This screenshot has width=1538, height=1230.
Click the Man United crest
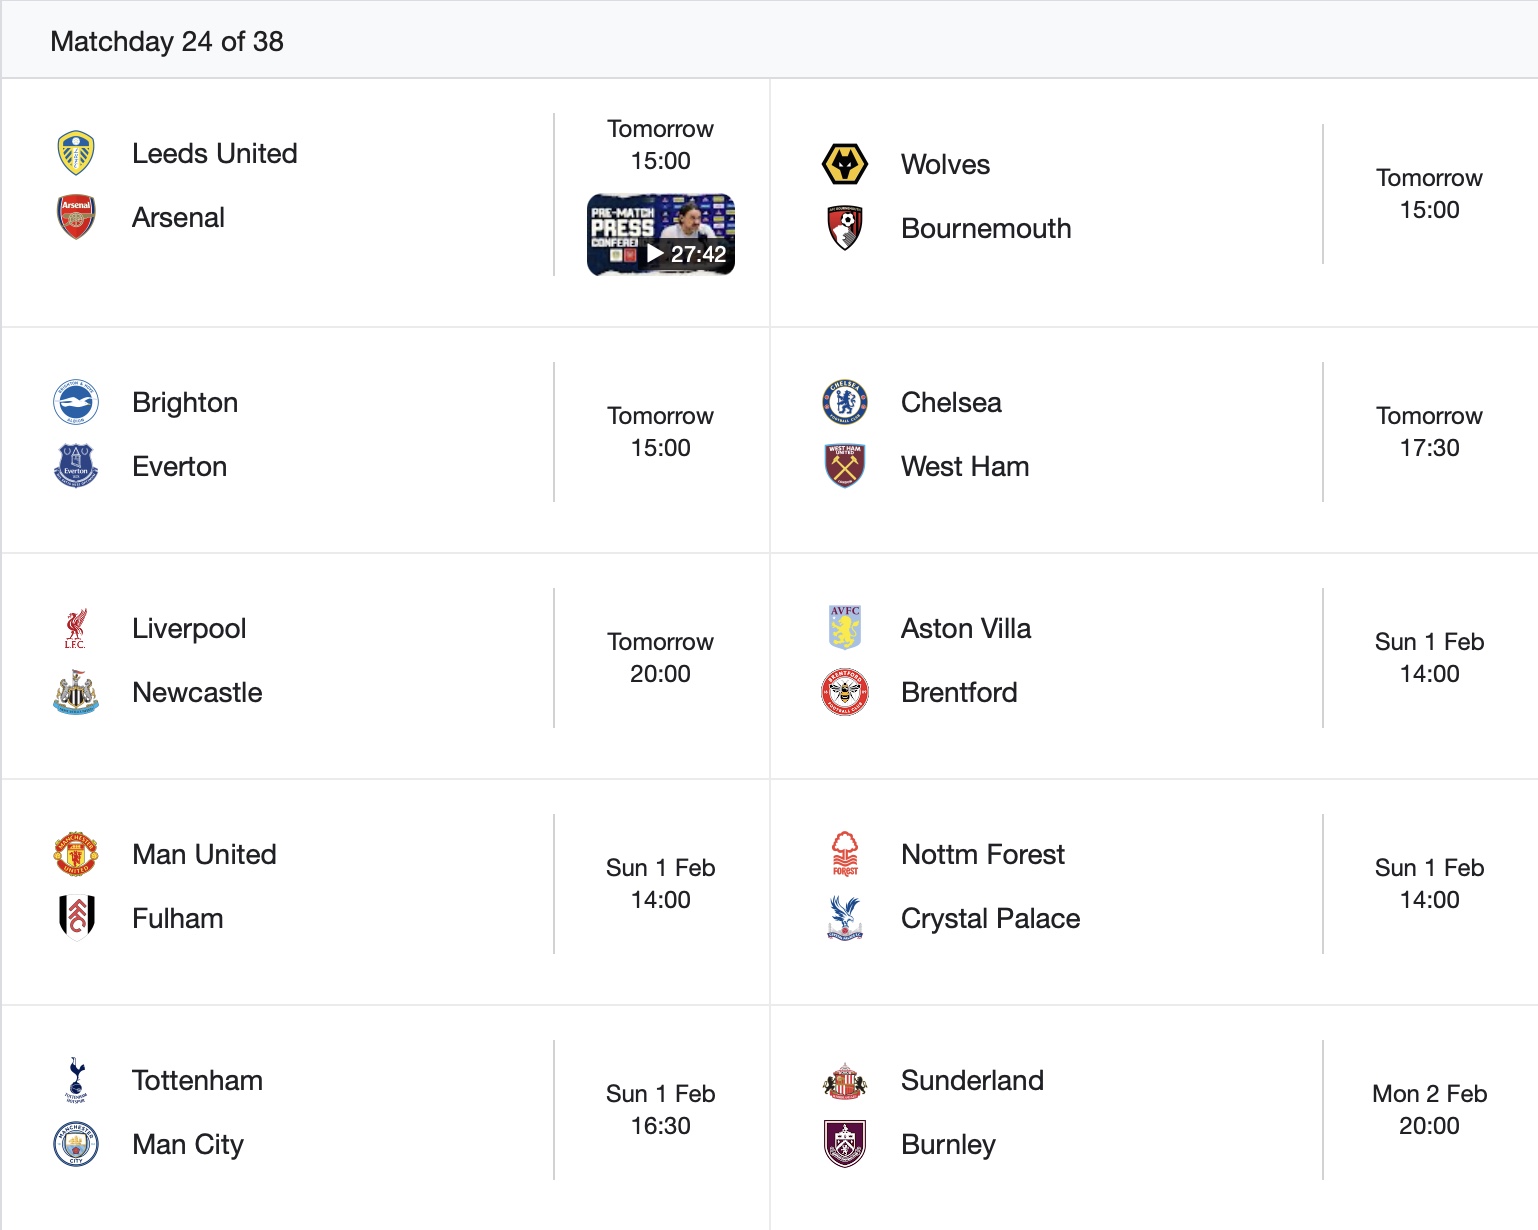point(76,854)
